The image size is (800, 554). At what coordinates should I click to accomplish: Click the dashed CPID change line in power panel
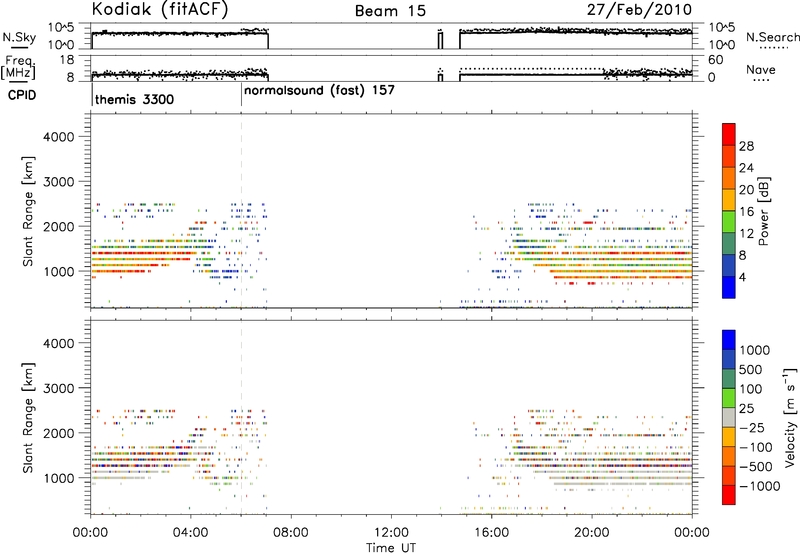pyautogui.click(x=241, y=211)
